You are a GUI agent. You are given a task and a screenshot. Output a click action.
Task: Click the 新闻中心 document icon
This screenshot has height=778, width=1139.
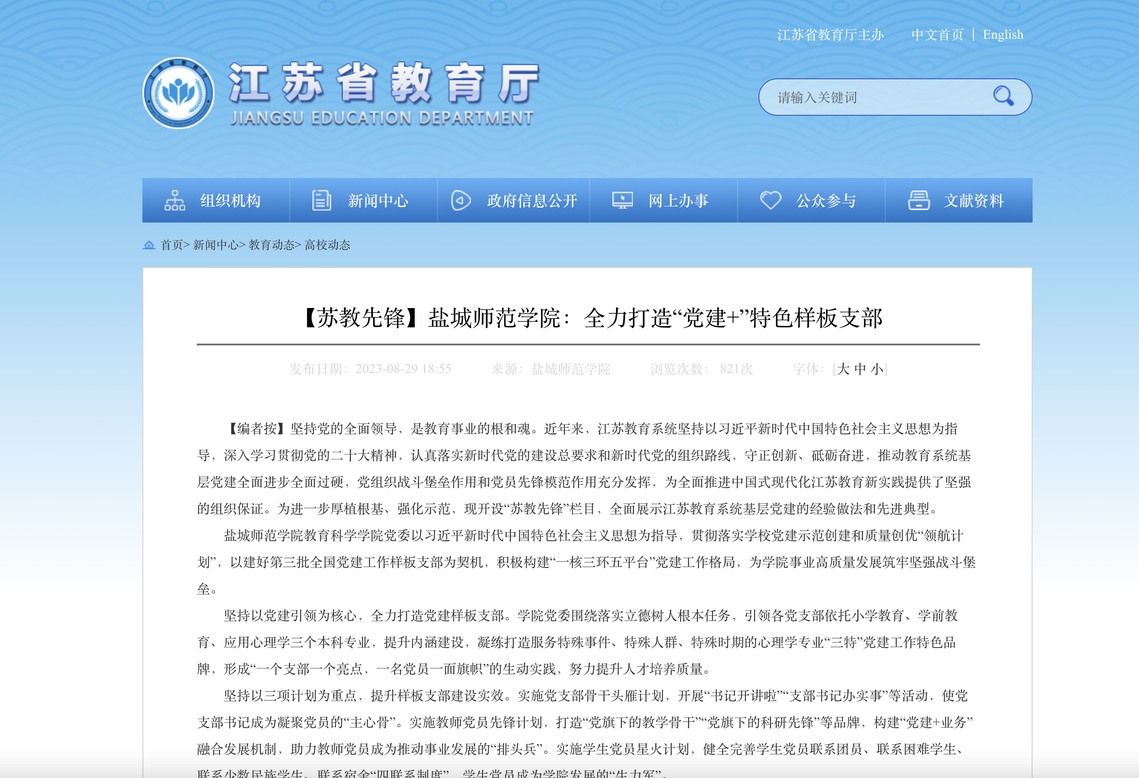321,200
